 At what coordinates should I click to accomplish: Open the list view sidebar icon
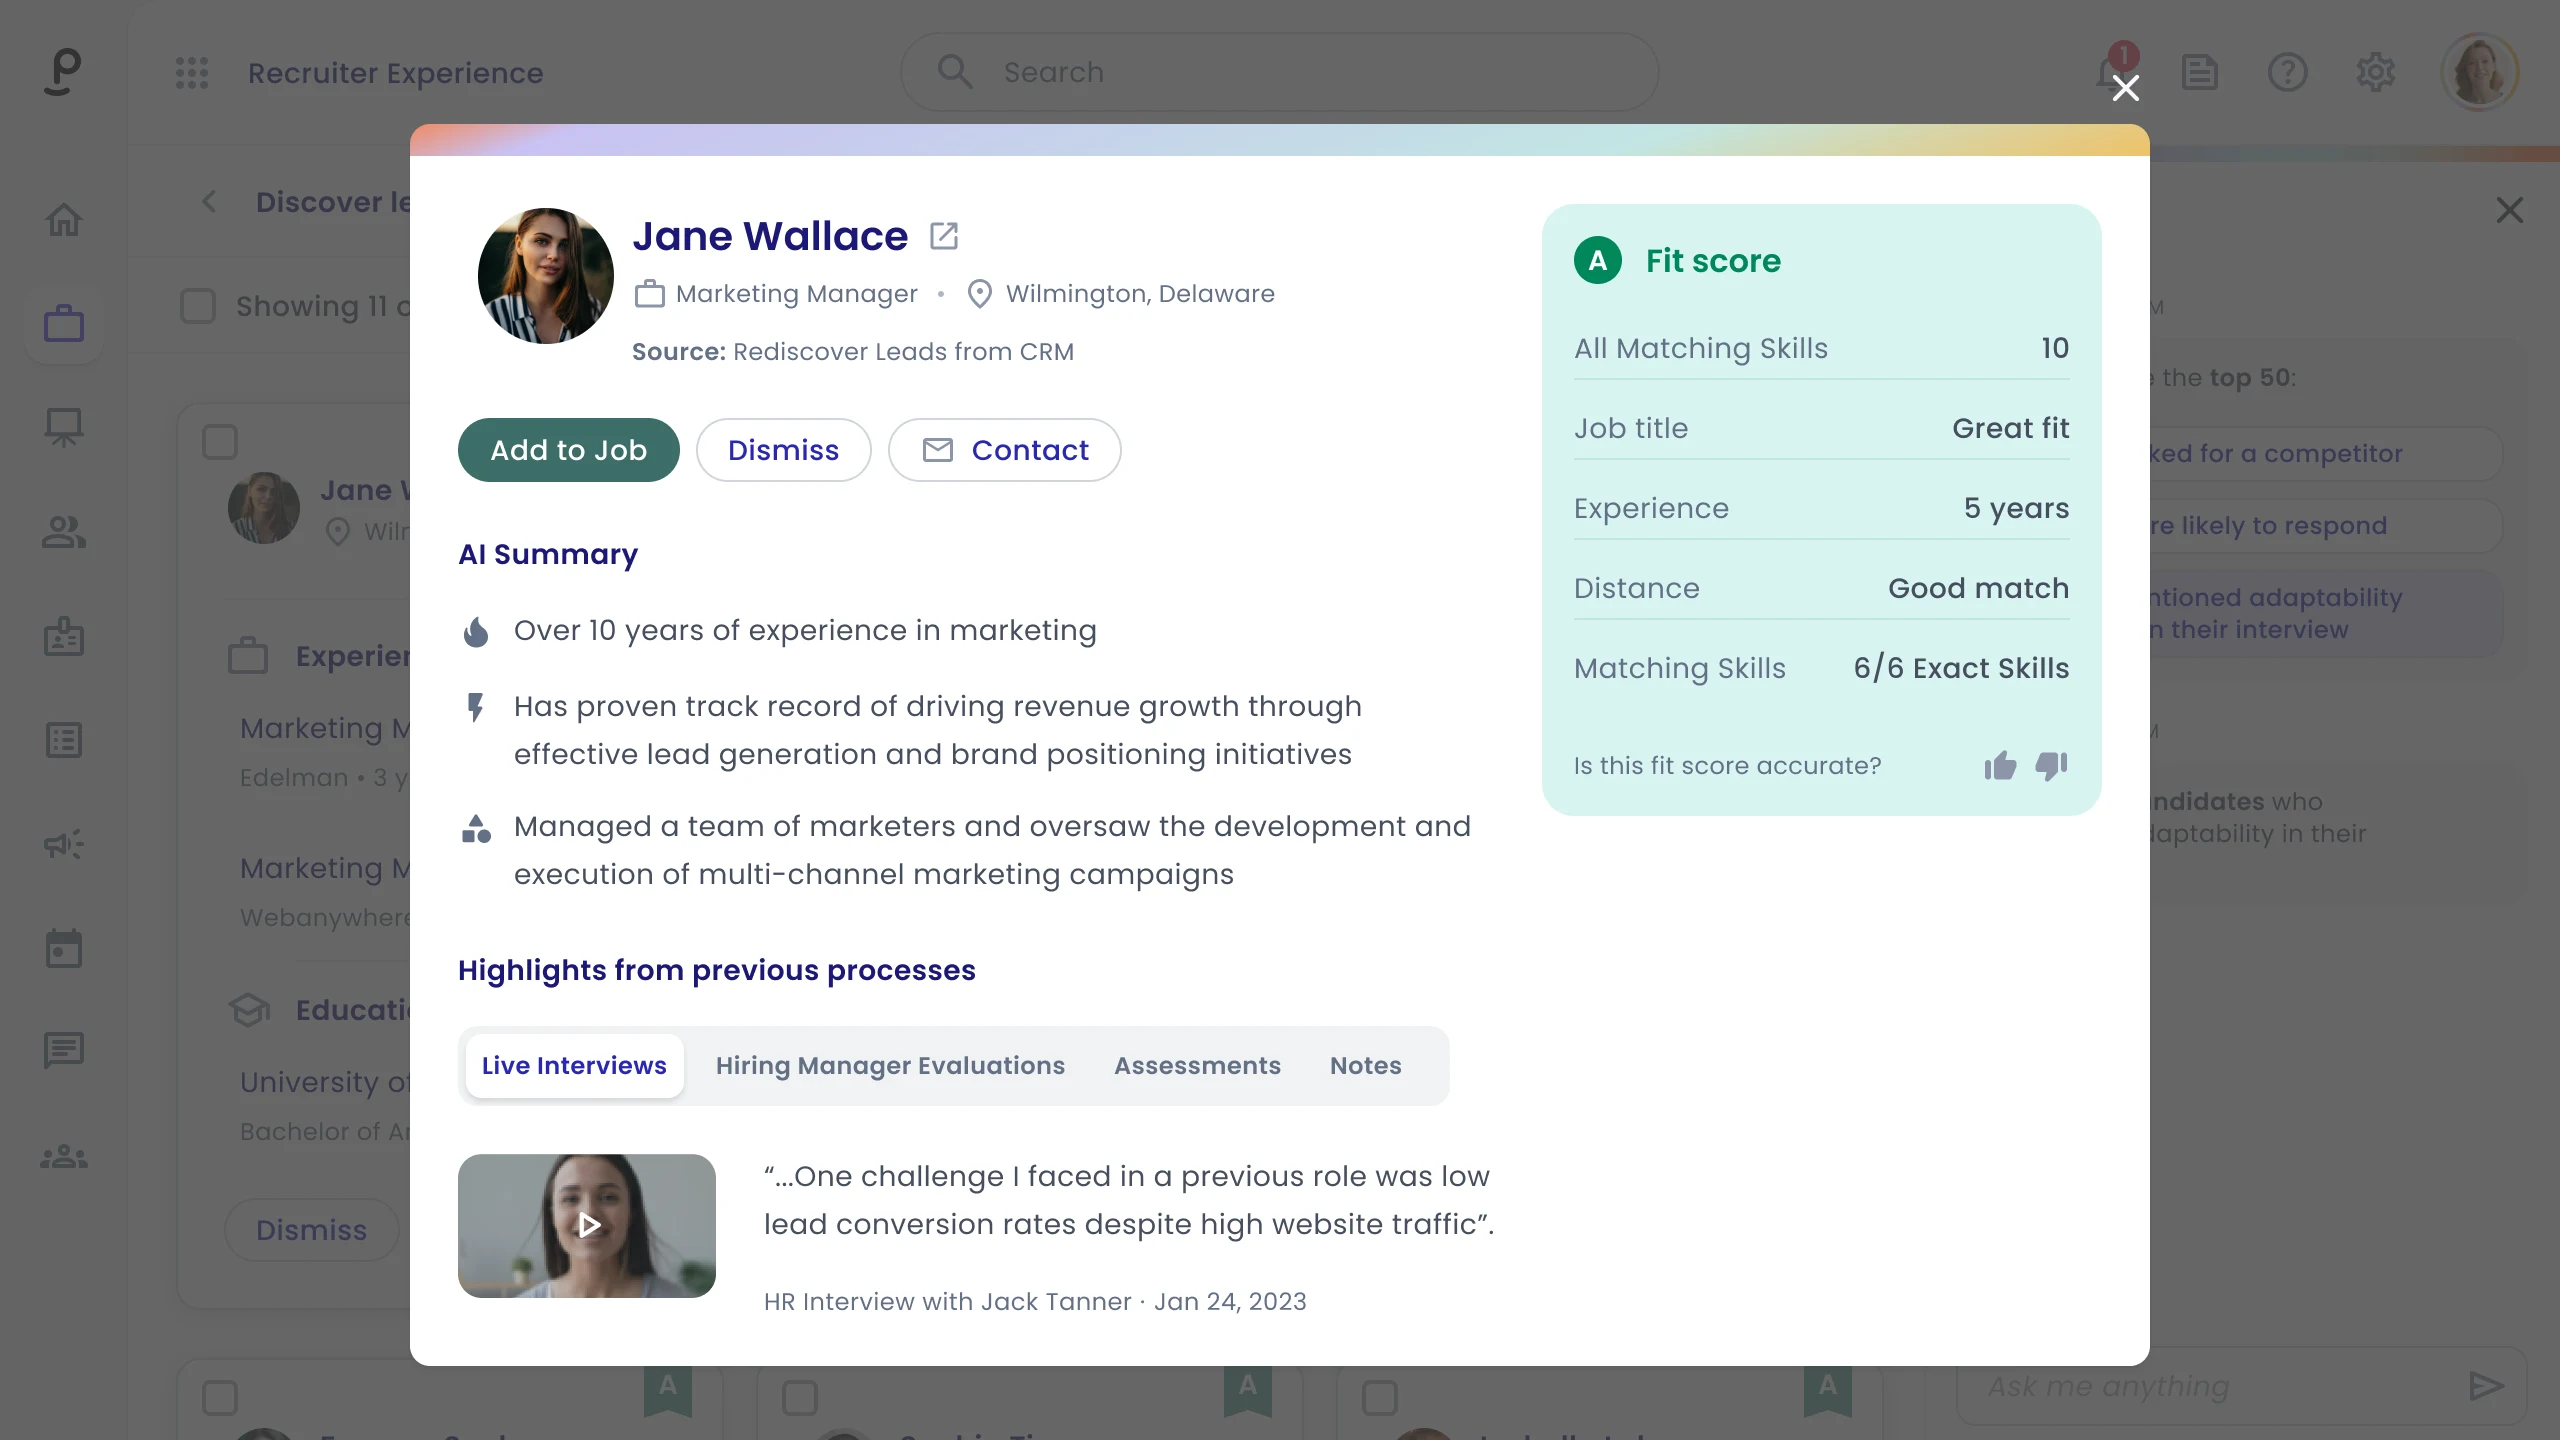coord(64,740)
